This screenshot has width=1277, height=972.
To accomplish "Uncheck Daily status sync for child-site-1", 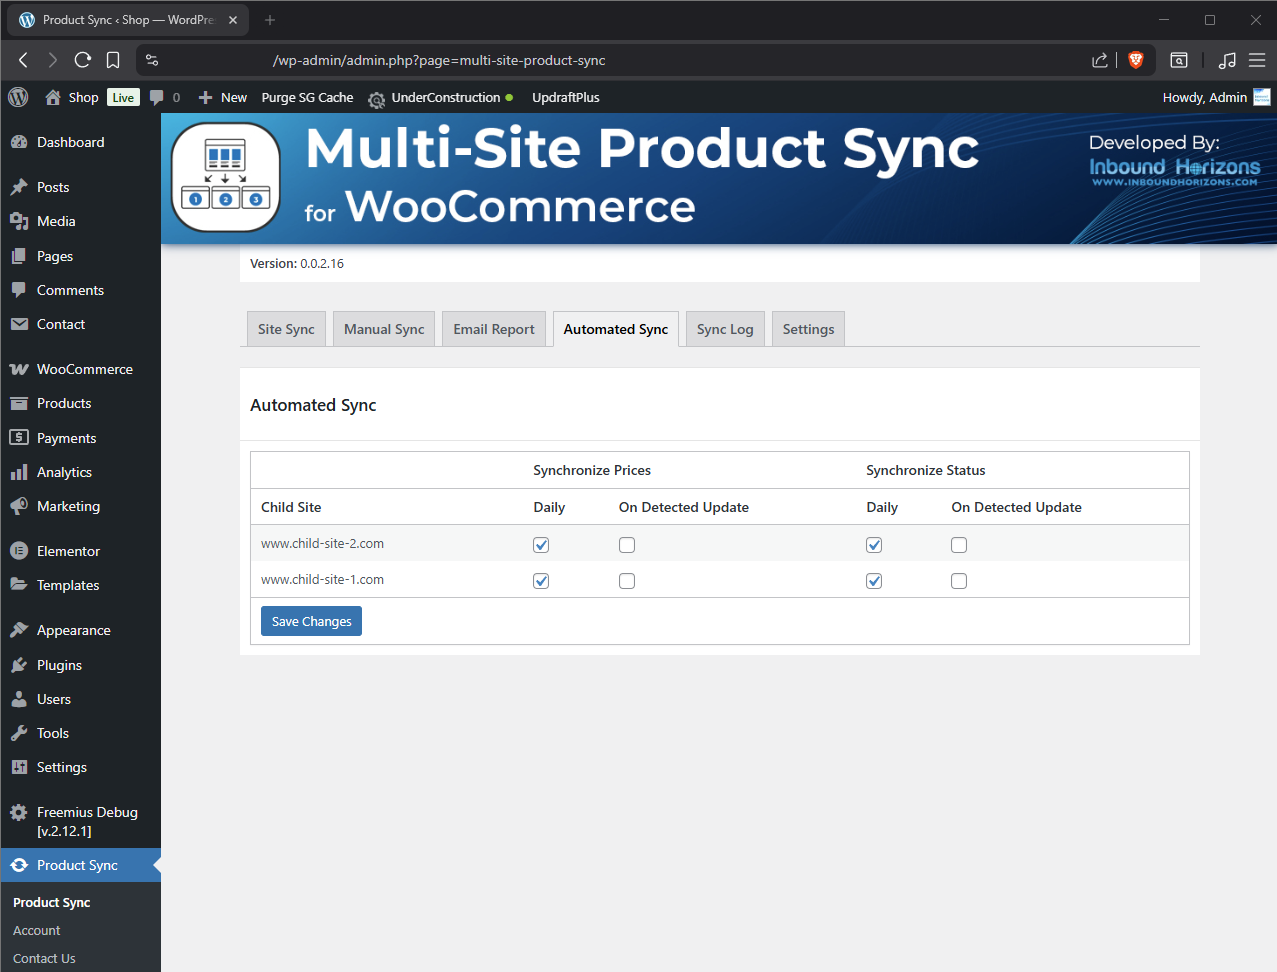I will click(x=874, y=581).
